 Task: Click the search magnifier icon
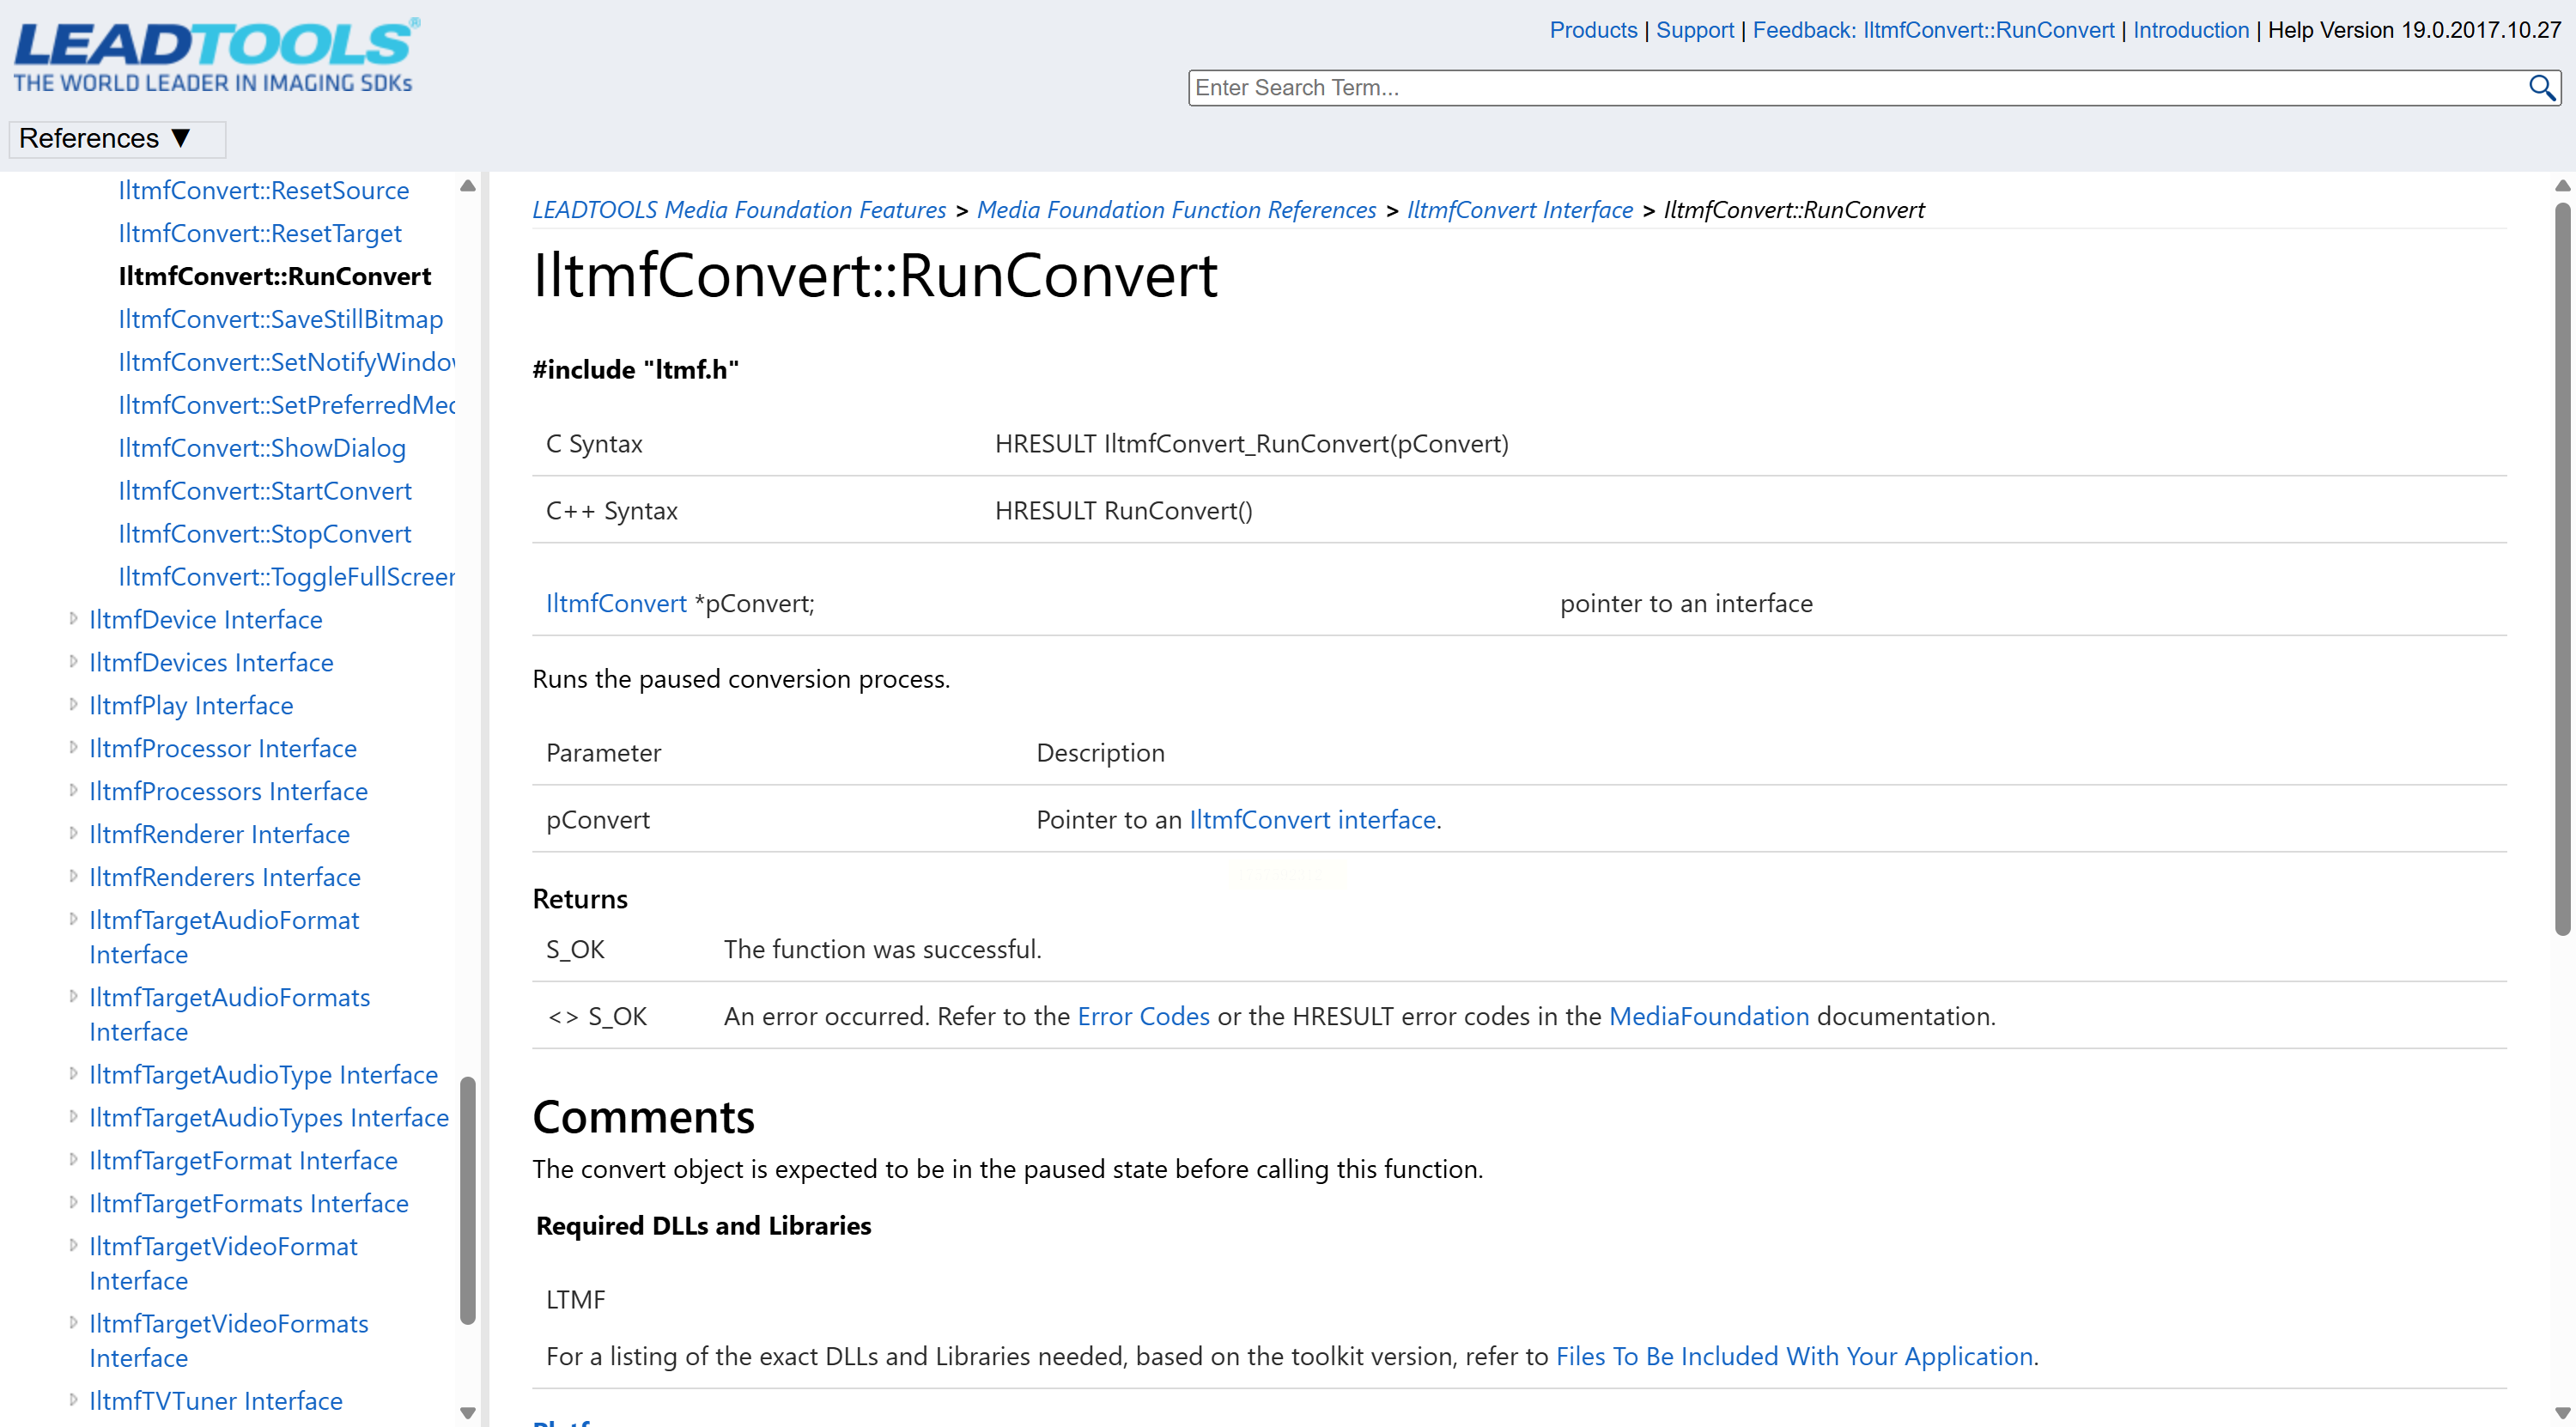click(2541, 88)
